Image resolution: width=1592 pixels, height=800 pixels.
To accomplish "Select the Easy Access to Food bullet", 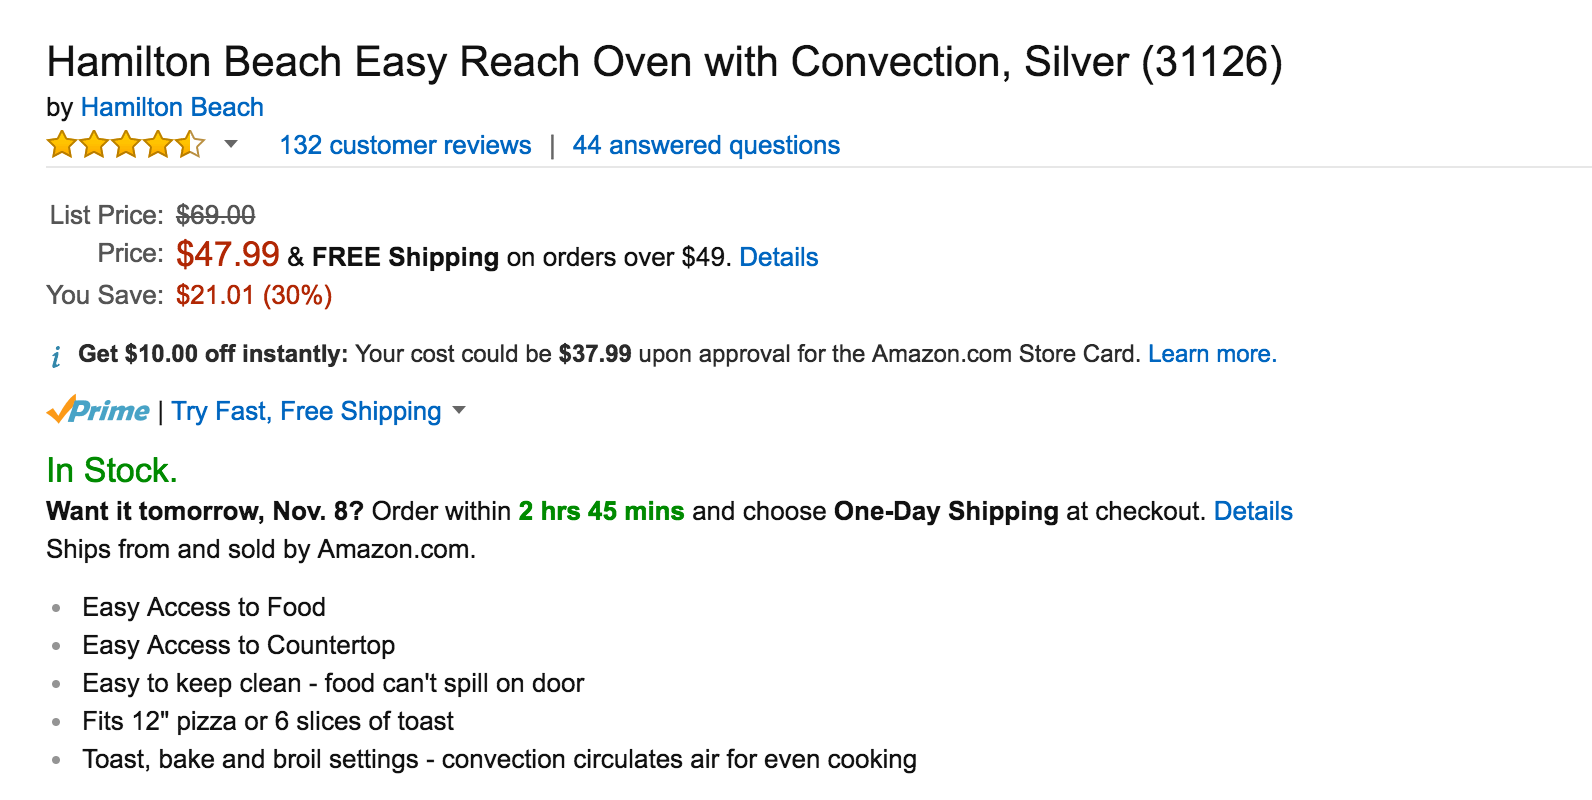I will 204,607.
